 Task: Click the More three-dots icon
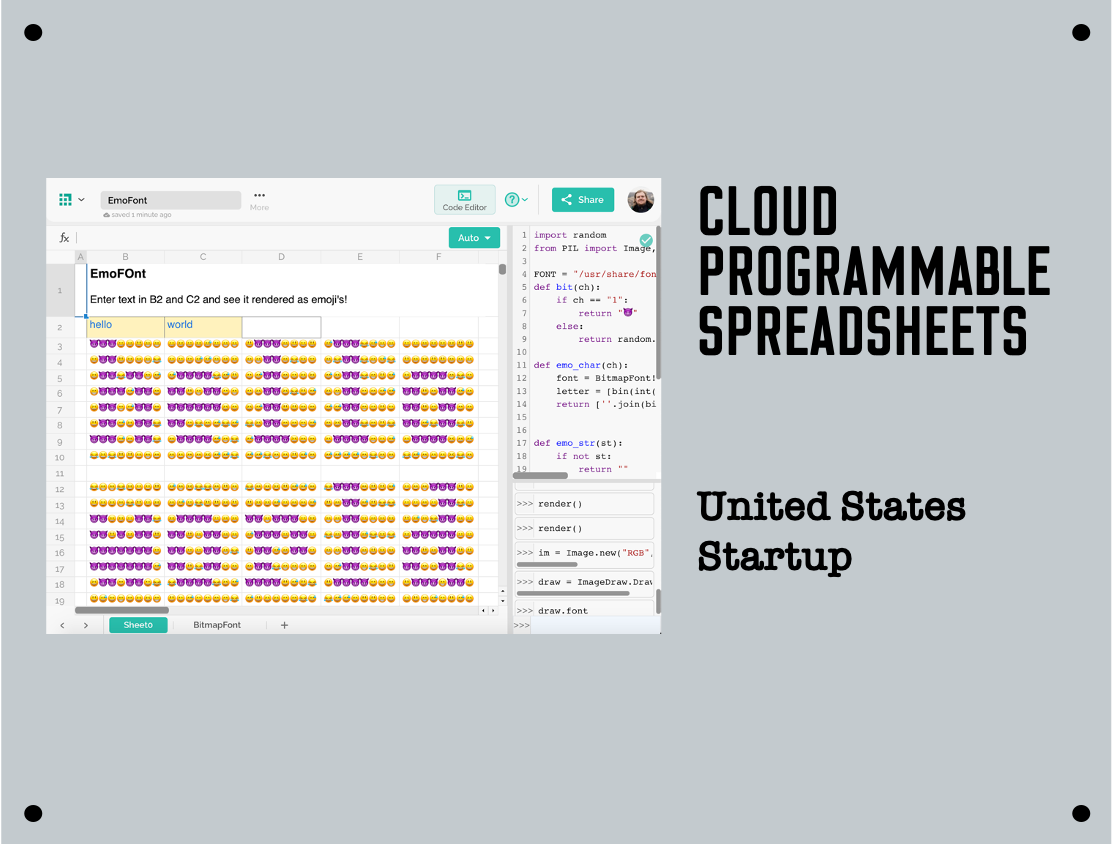point(259,195)
